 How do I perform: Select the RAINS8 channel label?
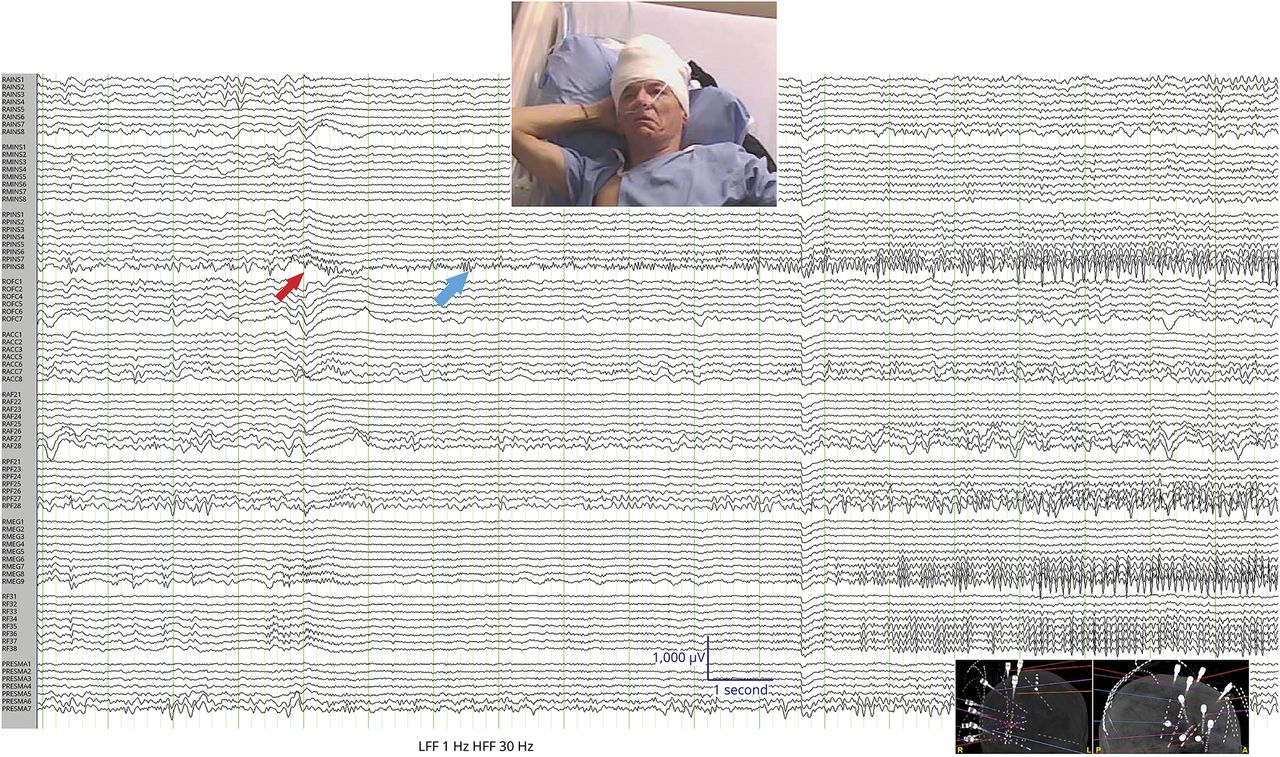[13, 132]
